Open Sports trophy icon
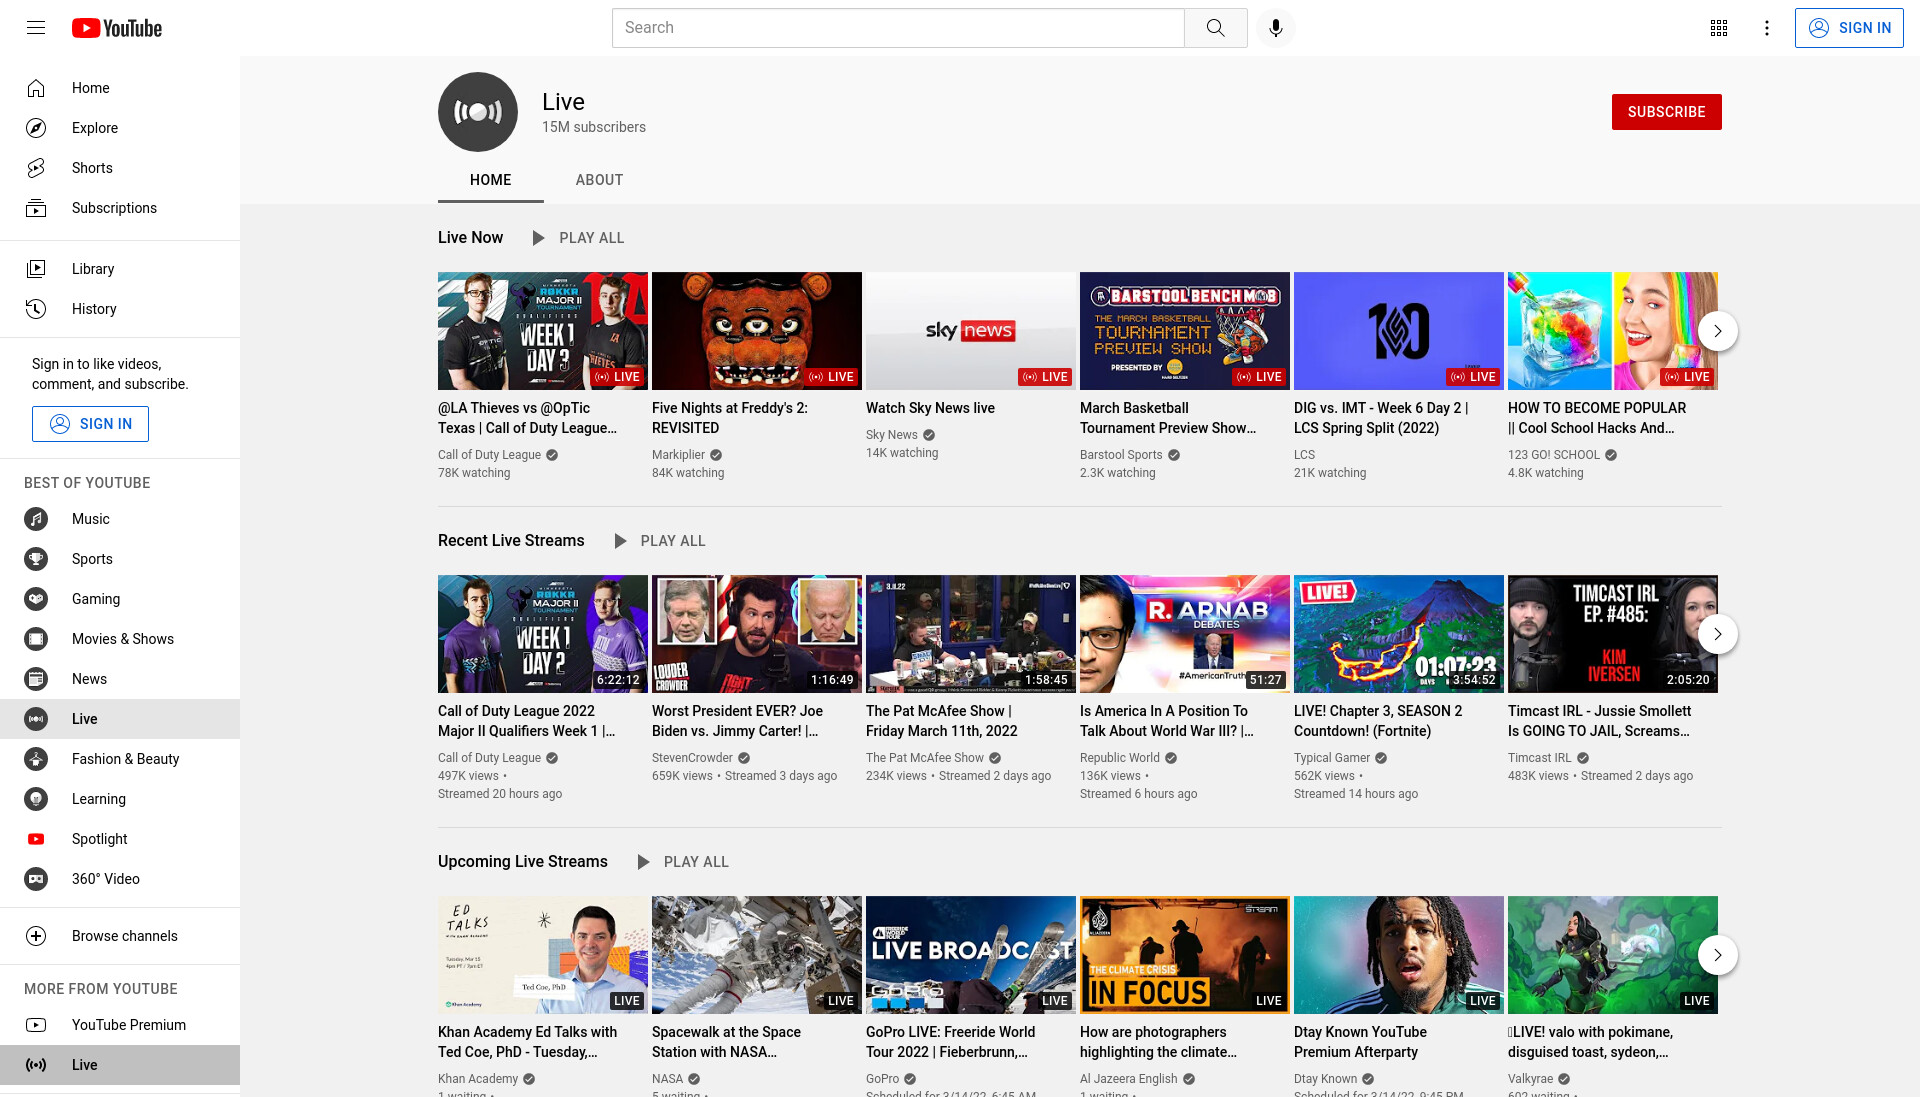Viewport: 1920px width, 1097px height. [36, 559]
